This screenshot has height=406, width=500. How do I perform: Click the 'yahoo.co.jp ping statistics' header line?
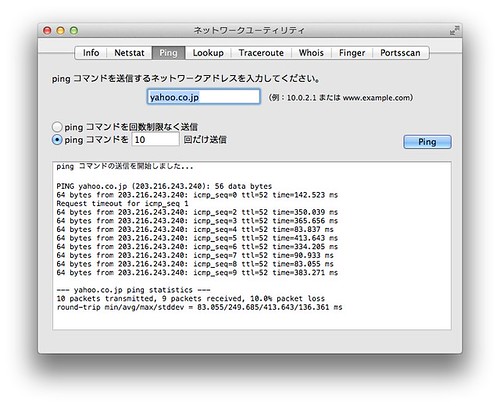[133, 290]
